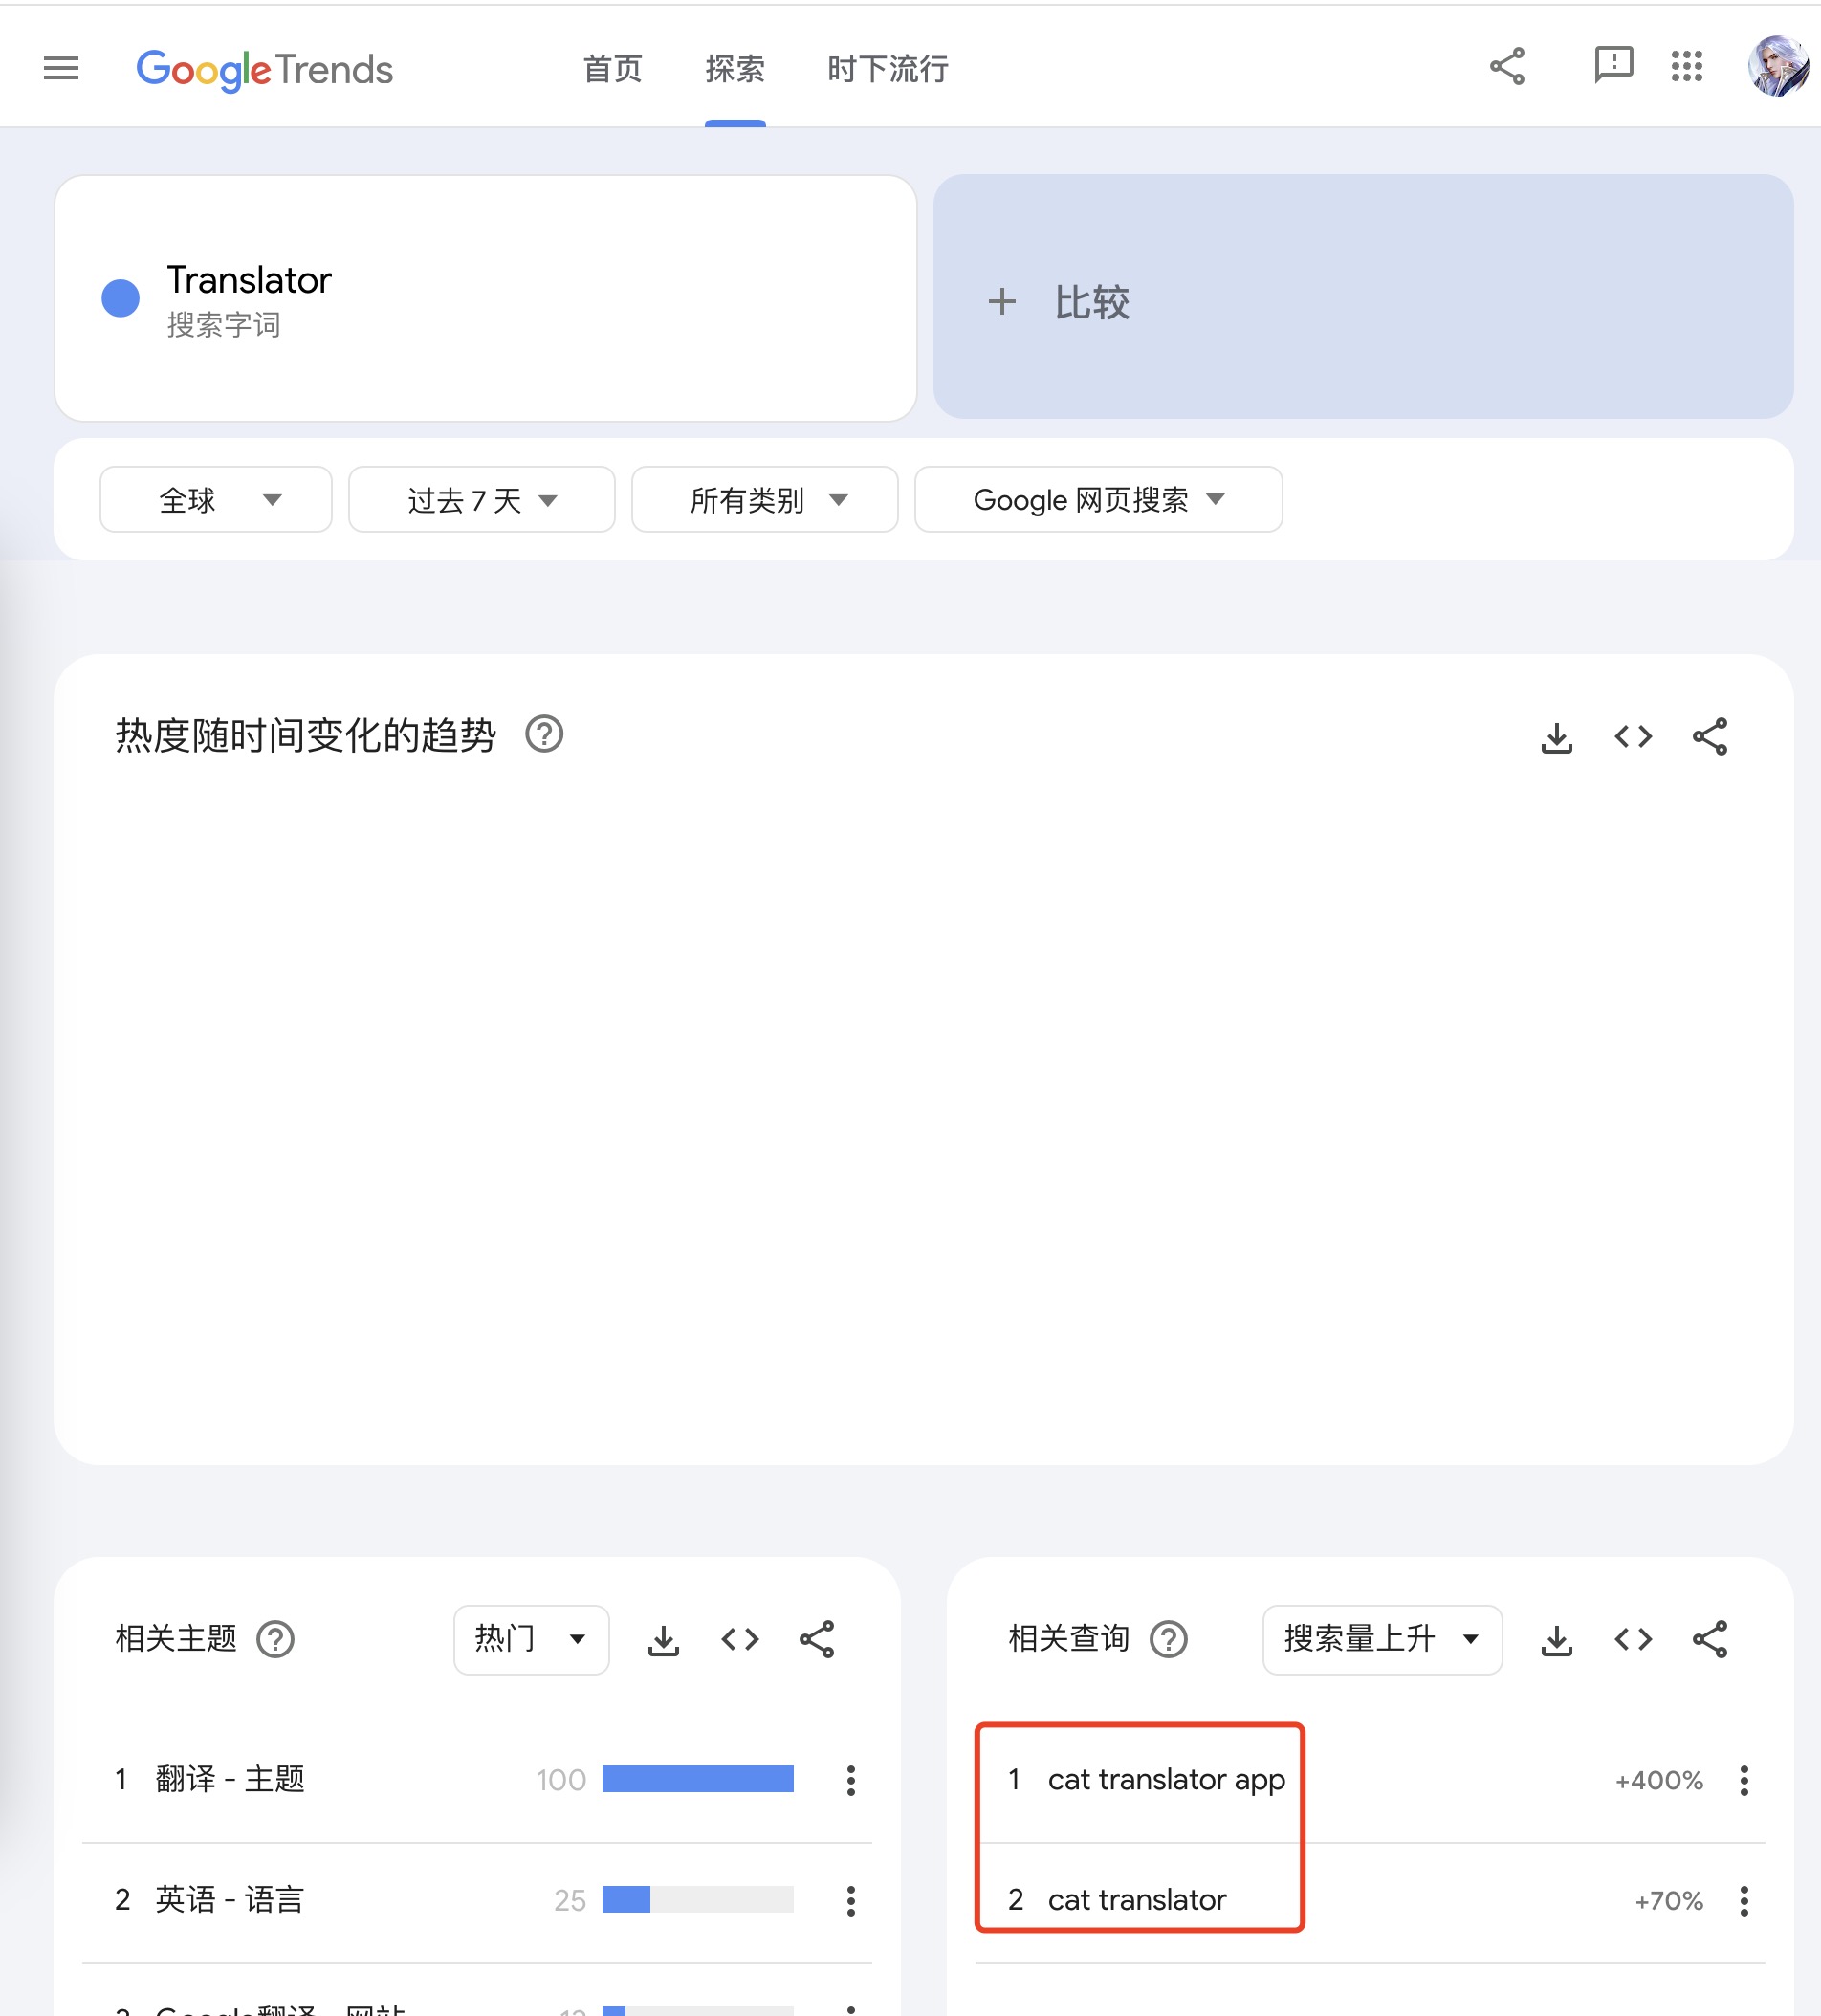The image size is (1821, 2016).
Task: Open the account profile avatar
Action: [1777, 66]
